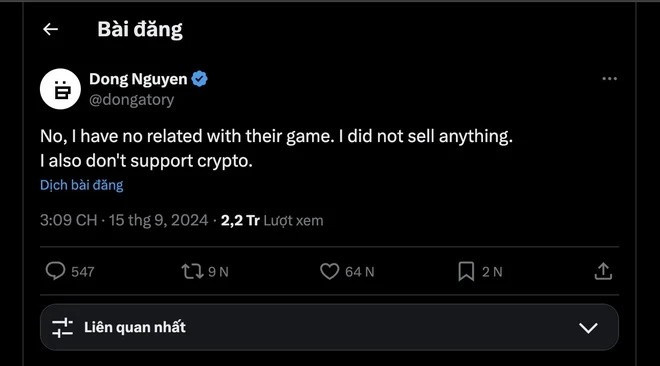Click the Dong Nguyen display name
Image resolution: width=660 pixels, height=366 pixels.
pos(138,79)
